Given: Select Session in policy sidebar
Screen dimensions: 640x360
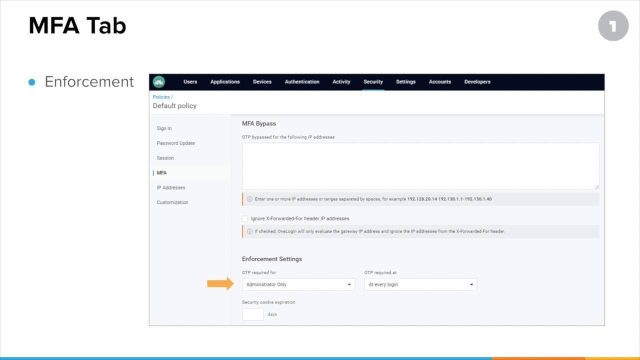Looking at the screenshot, I should tap(165, 158).
